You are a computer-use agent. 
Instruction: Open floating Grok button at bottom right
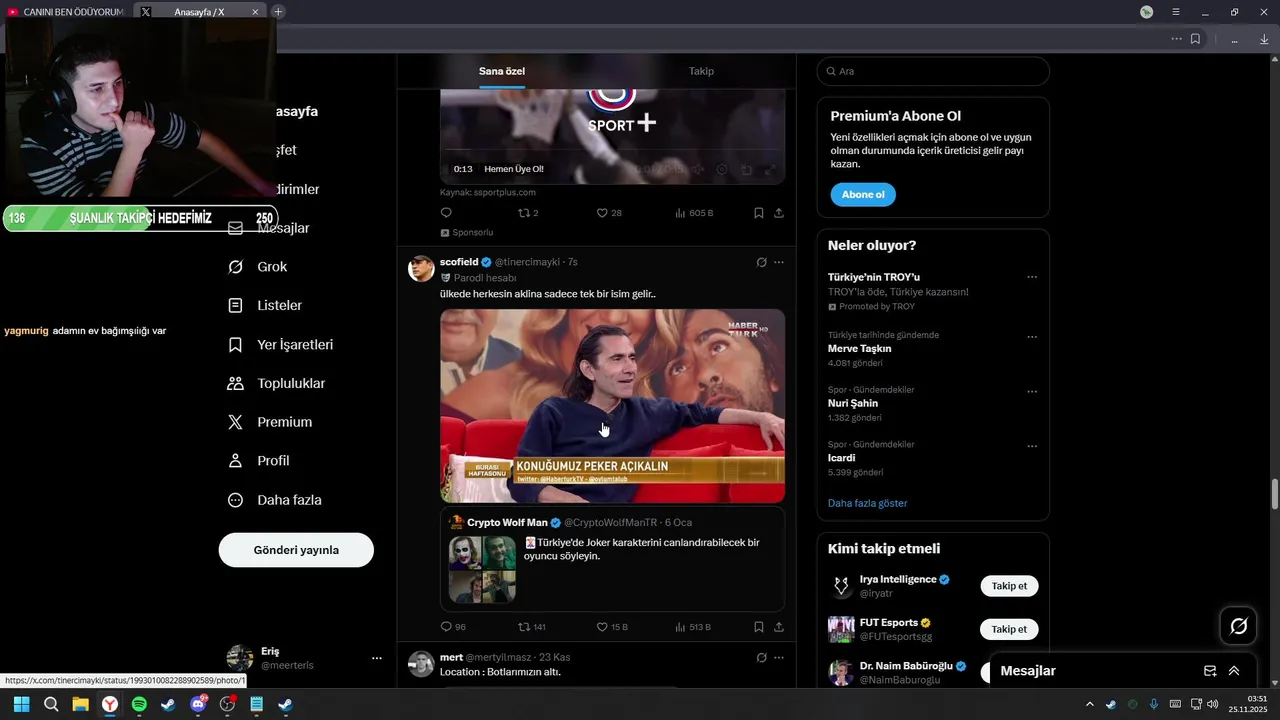click(x=1238, y=626)
